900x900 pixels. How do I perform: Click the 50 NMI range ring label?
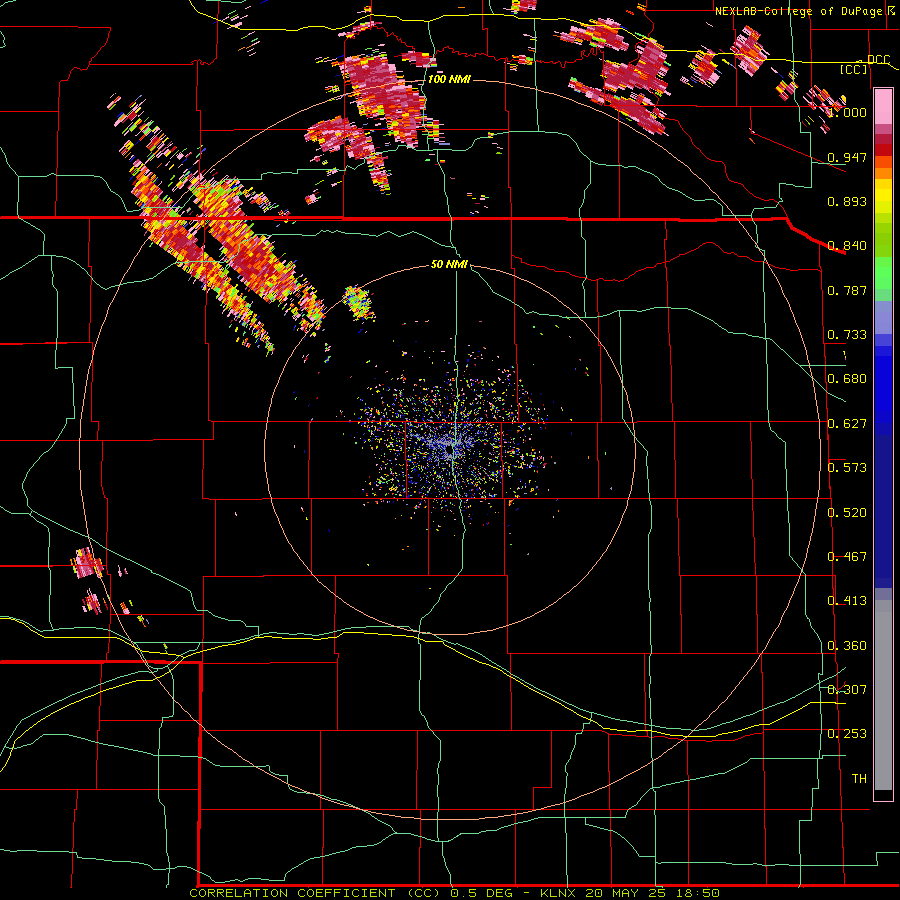(x=449, y=264)
